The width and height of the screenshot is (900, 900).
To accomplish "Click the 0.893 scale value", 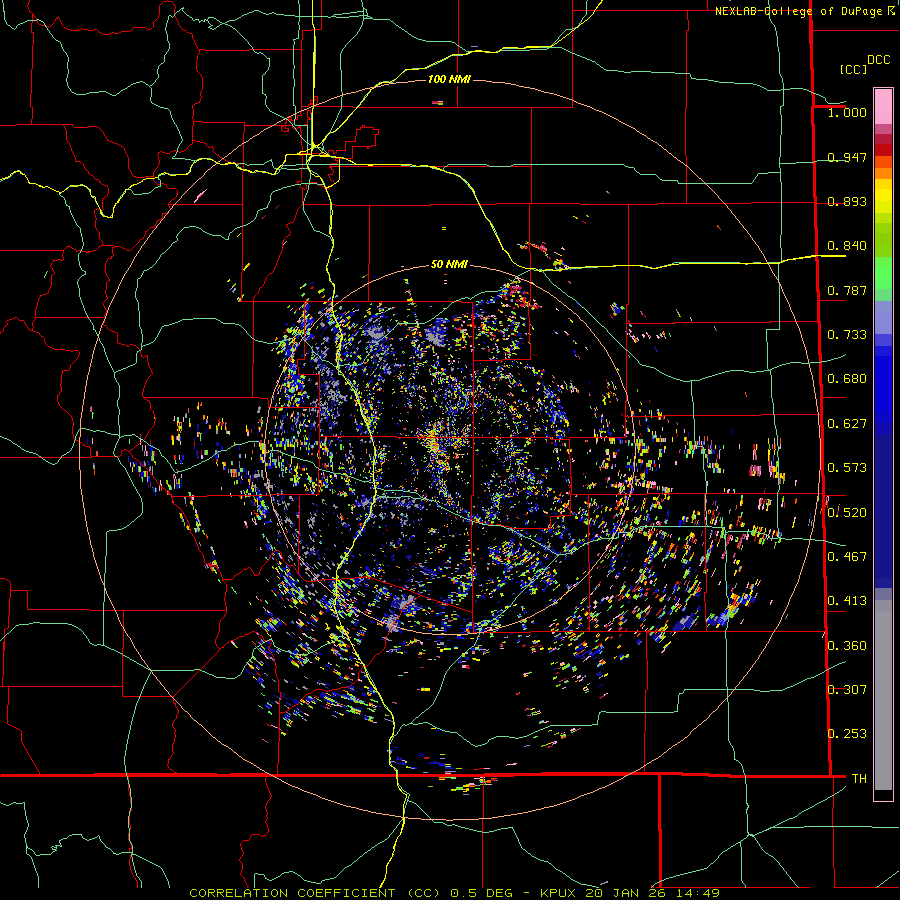I will point(847,201).
